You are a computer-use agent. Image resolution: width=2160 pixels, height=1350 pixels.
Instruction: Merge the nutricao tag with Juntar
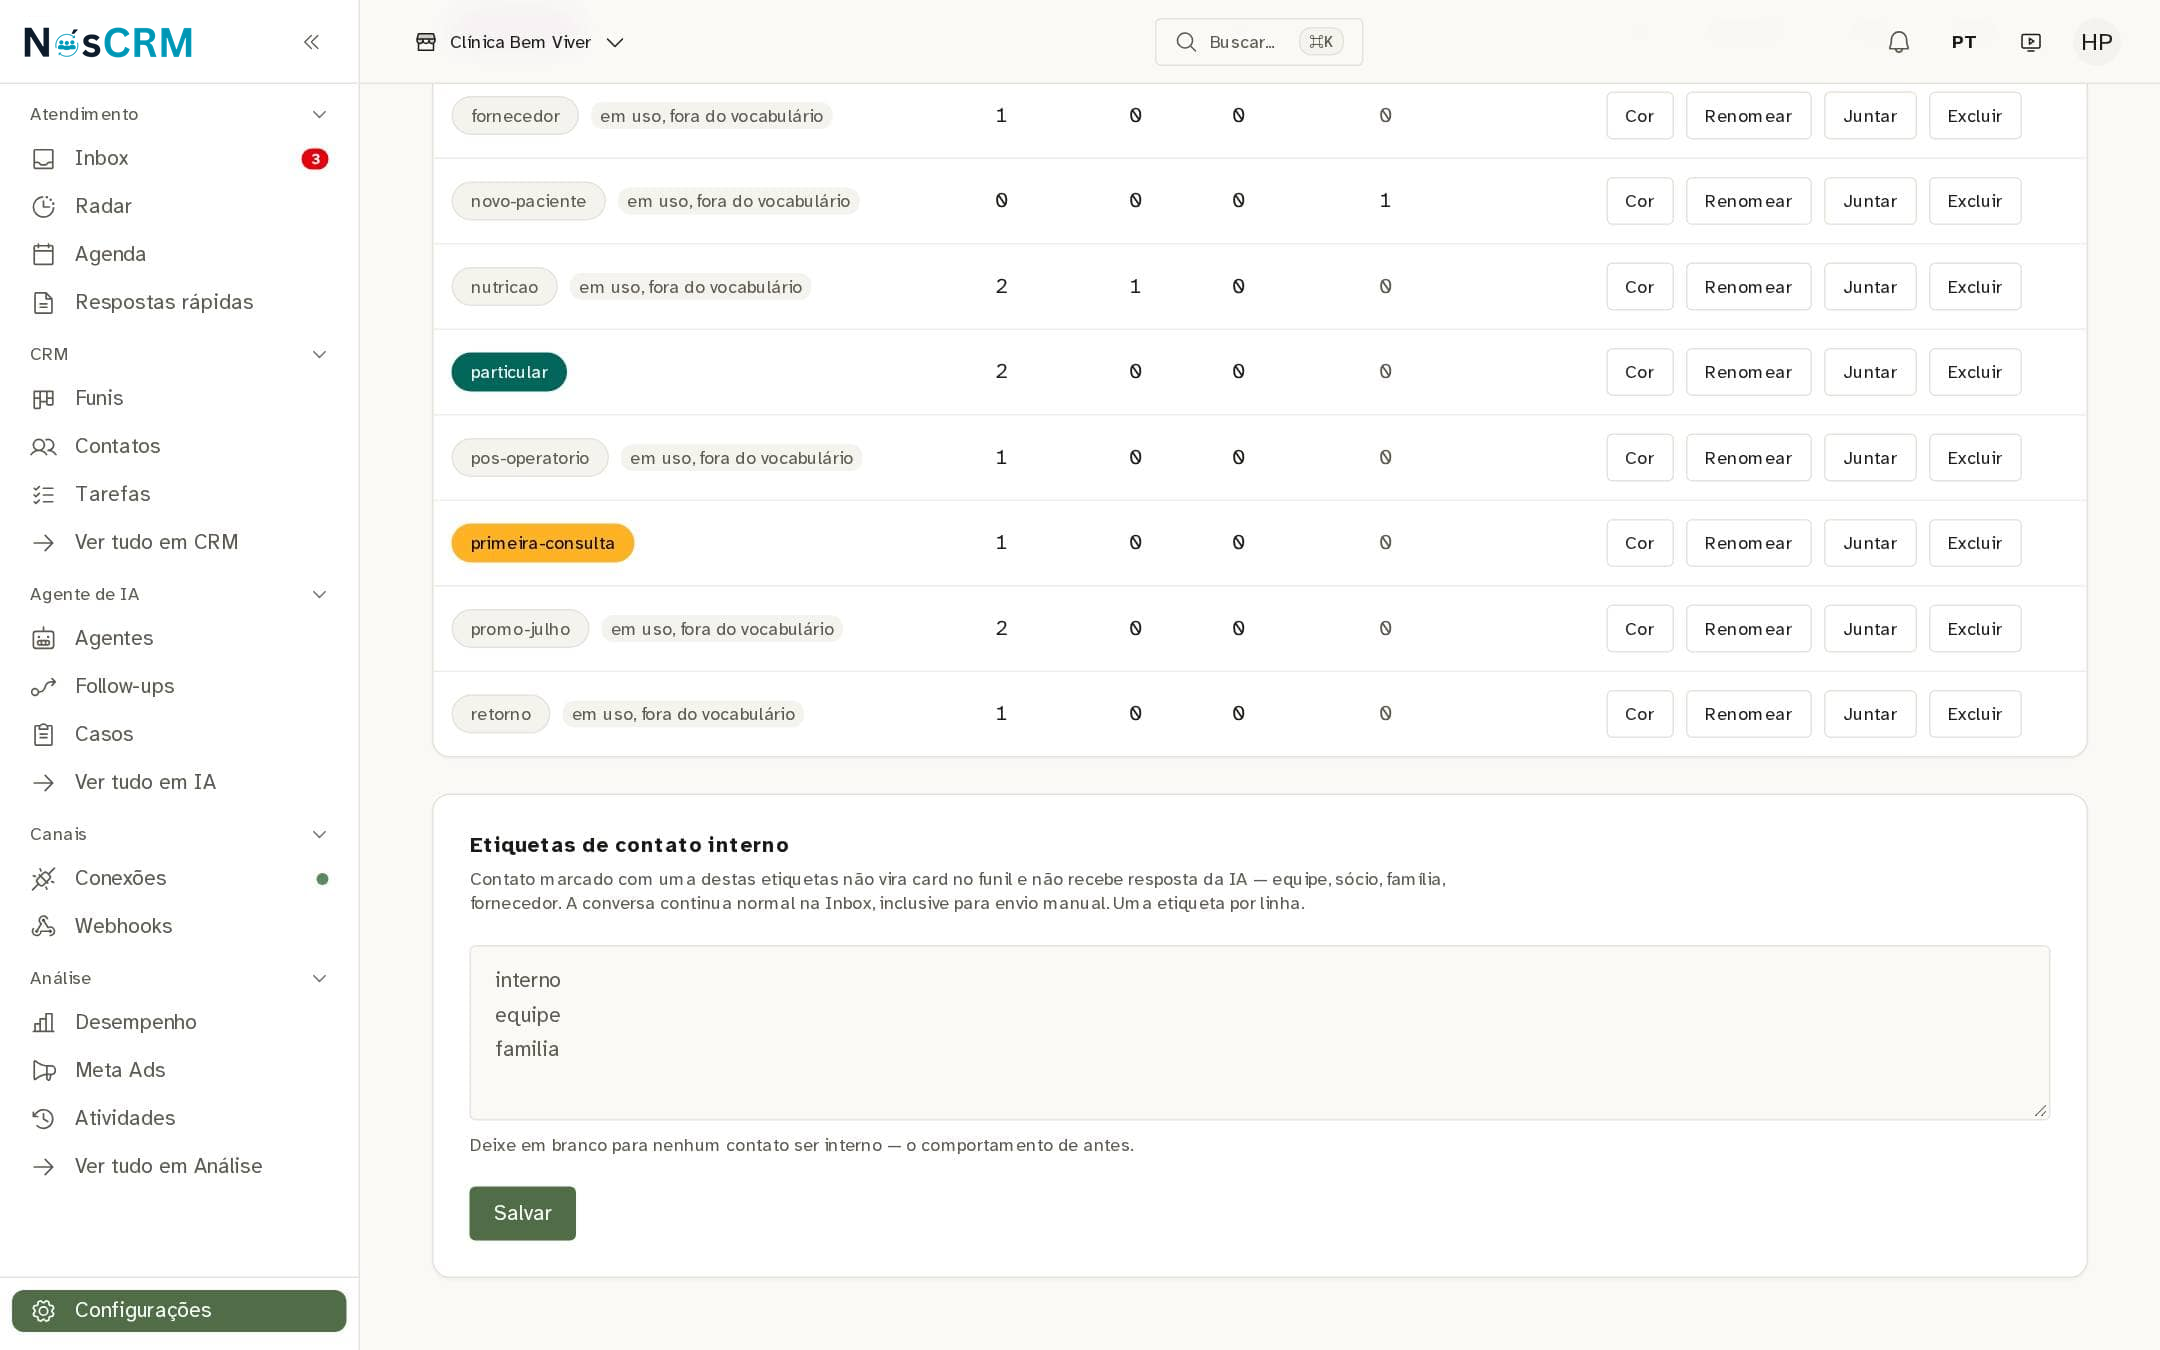pyautogui.click(x=1869, y=287)
